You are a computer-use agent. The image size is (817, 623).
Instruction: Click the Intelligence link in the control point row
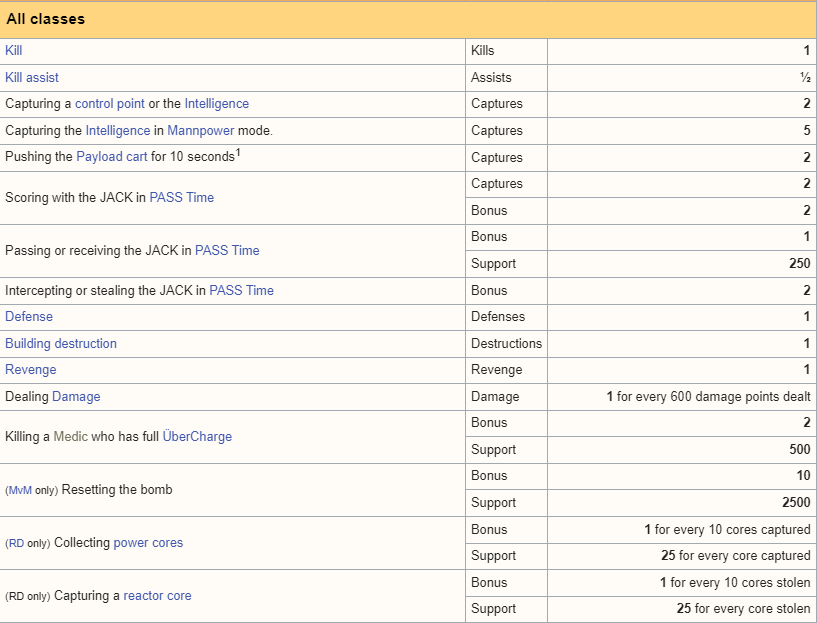[217, 104]
